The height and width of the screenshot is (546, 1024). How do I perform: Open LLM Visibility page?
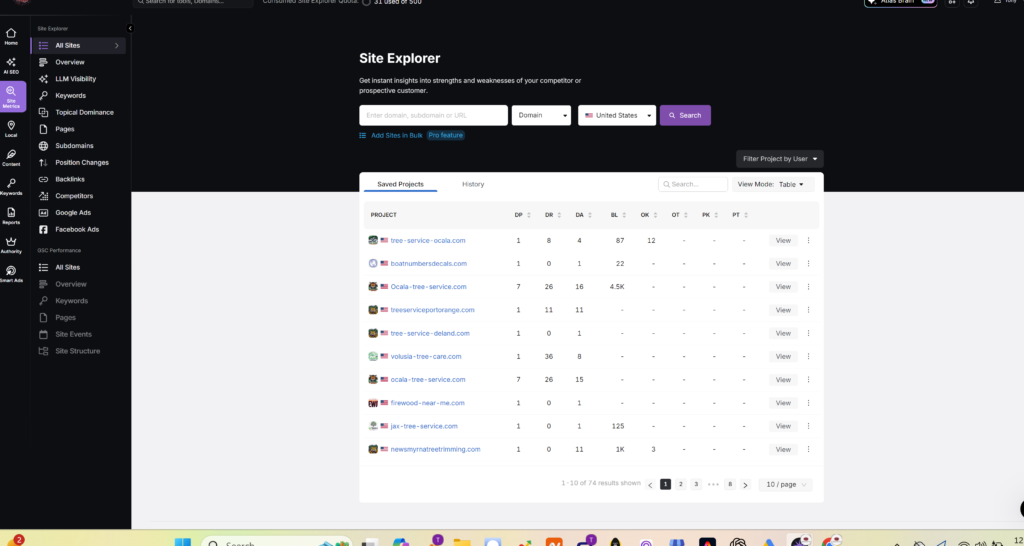click(75, 79)
